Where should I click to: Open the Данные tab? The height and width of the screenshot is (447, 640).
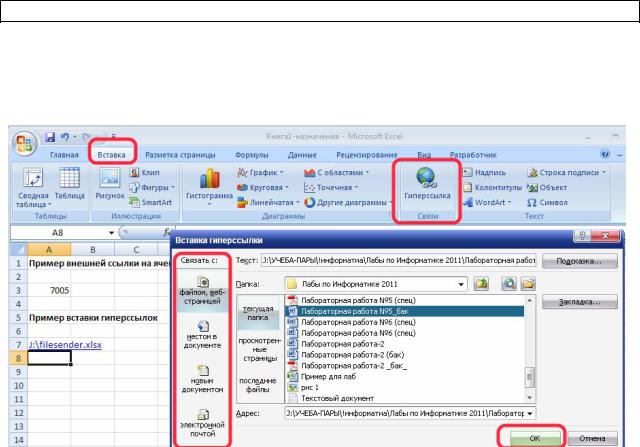(x=302, y=155)
